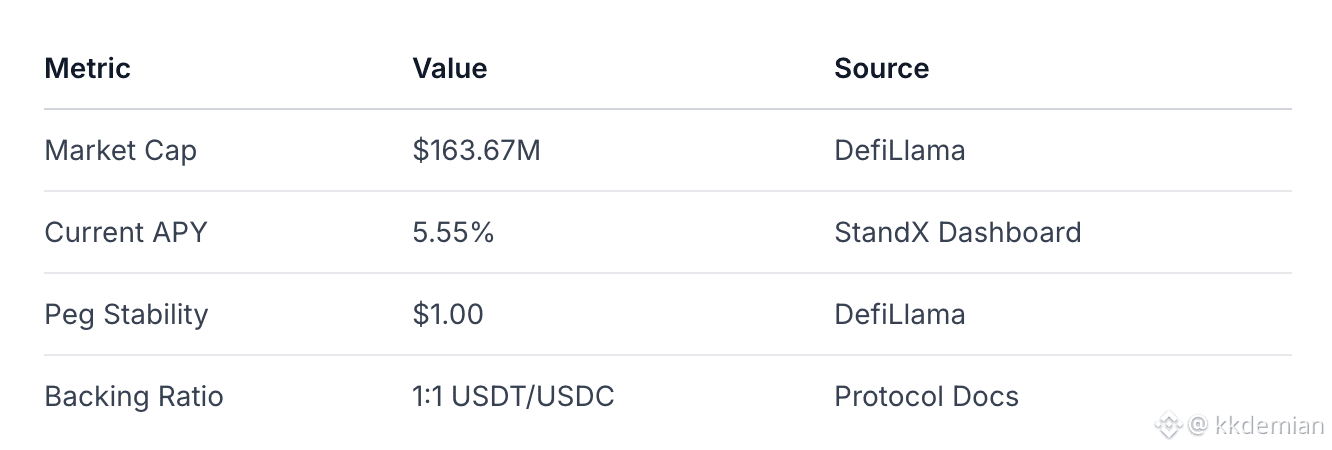
Task: Click the Backing Ratio metric cell
Action: point(134,397)
